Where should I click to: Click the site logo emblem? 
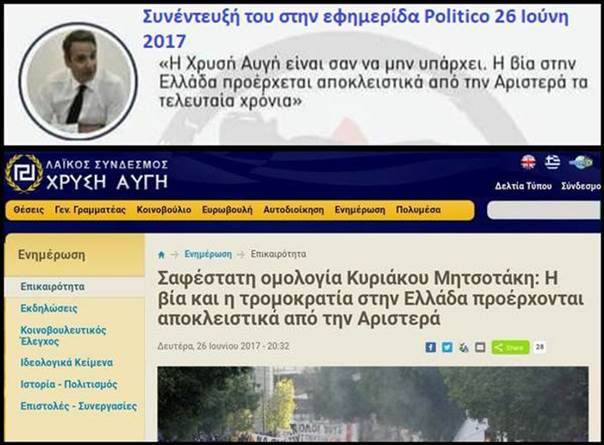click(24, 173)
